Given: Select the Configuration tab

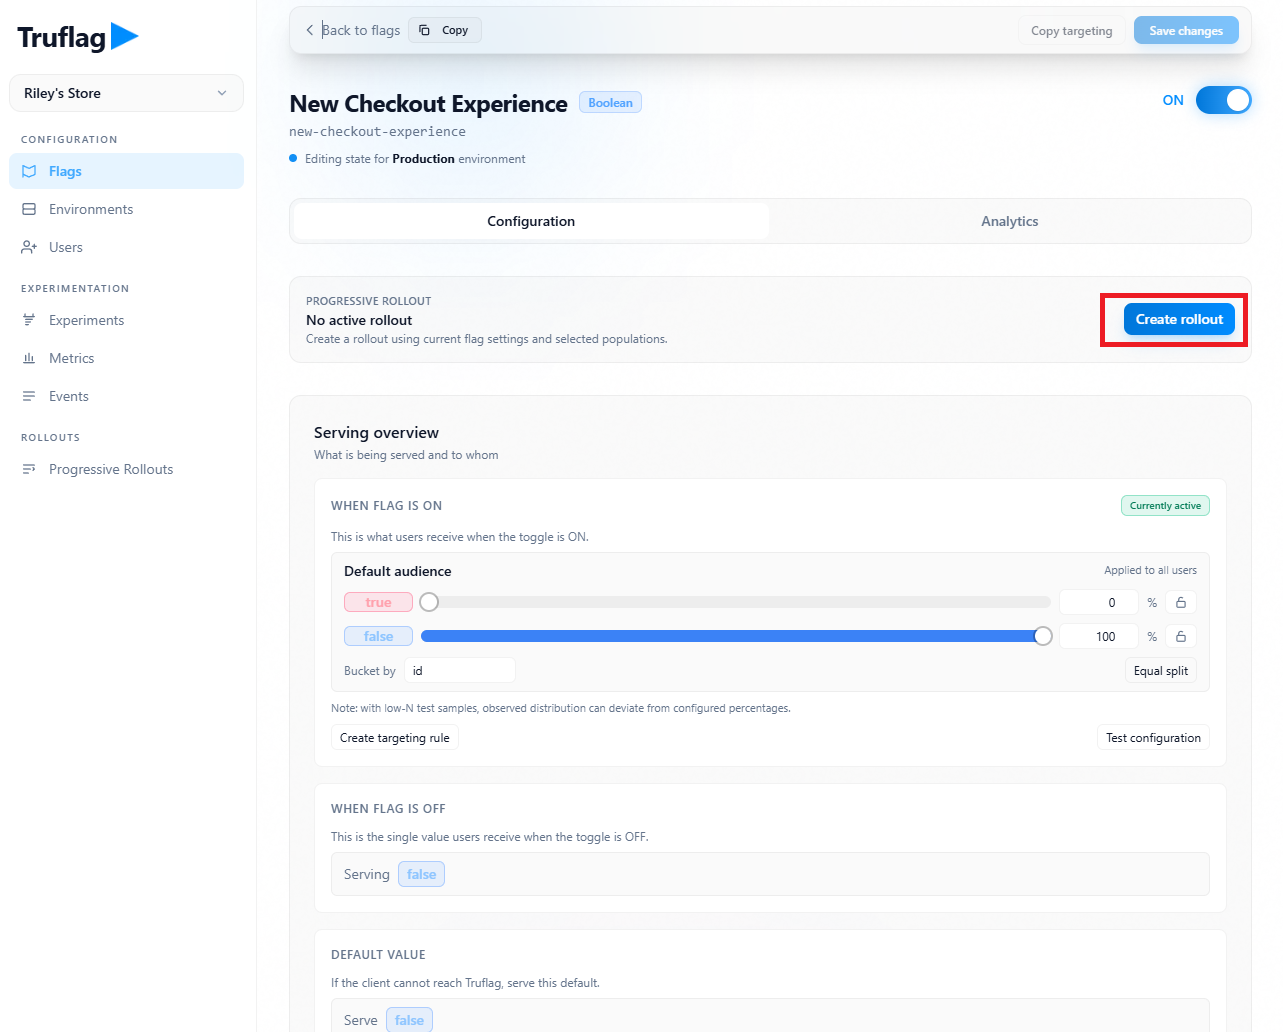Looking at the screenshot, I should tap(531, 221).
